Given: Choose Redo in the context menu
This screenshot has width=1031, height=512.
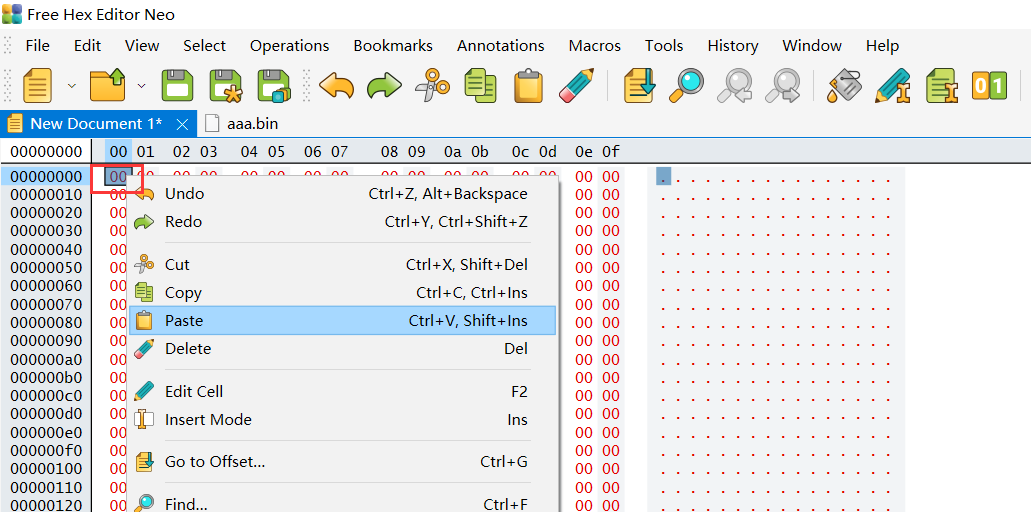Looking at the screenshot, I should point(342,222).
